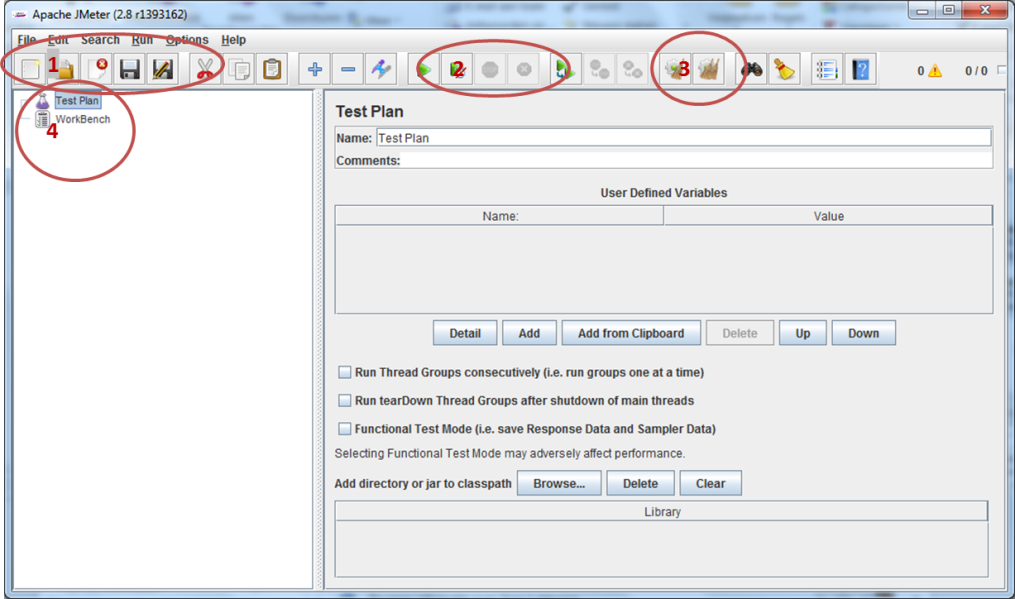
Task: Open the Run menu
Action: tap(142, 40)
